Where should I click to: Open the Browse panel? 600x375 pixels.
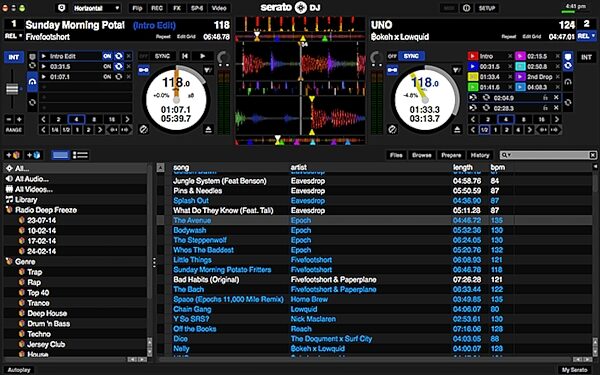click(422, 155)
